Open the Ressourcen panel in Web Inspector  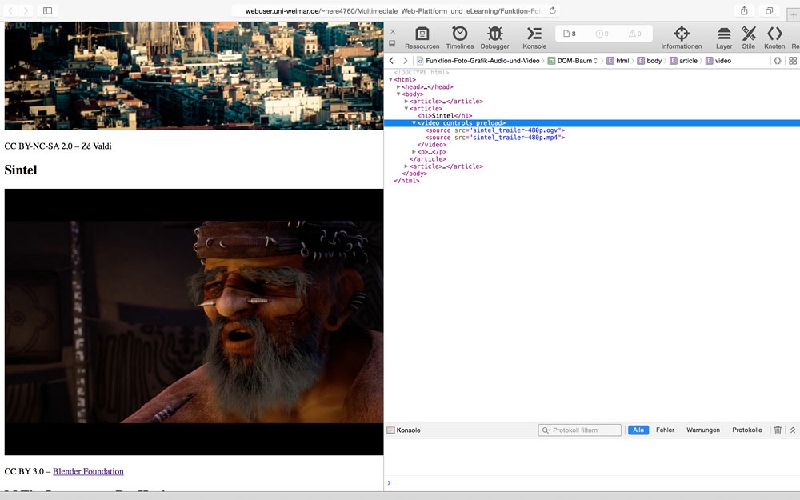(422, 38)
